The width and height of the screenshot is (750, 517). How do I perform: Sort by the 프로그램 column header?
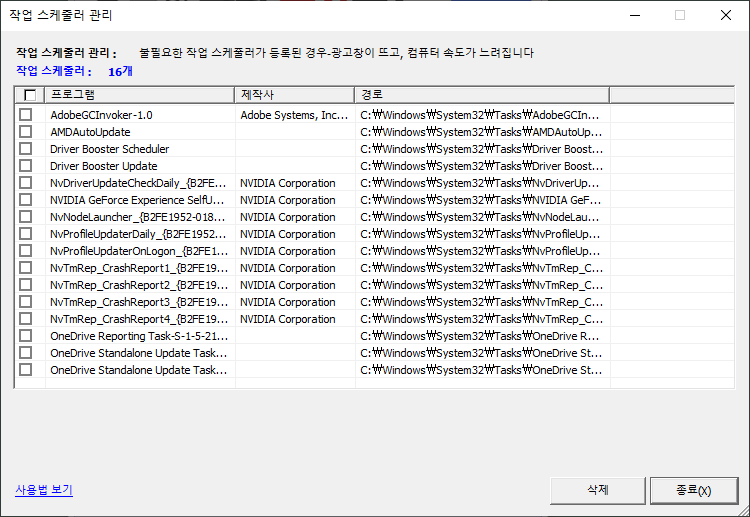pos(140,95)
